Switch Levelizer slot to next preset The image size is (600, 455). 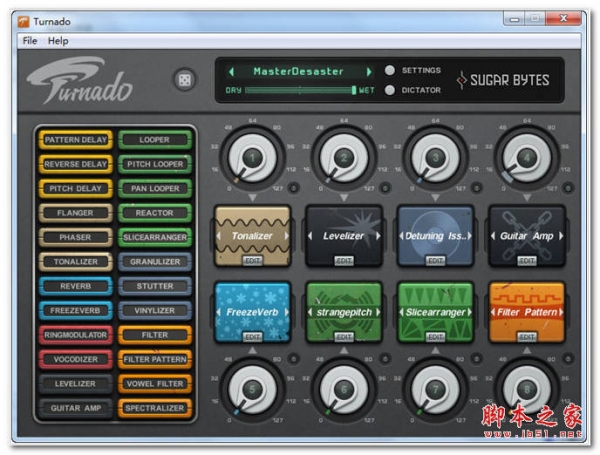click(378, 236)
